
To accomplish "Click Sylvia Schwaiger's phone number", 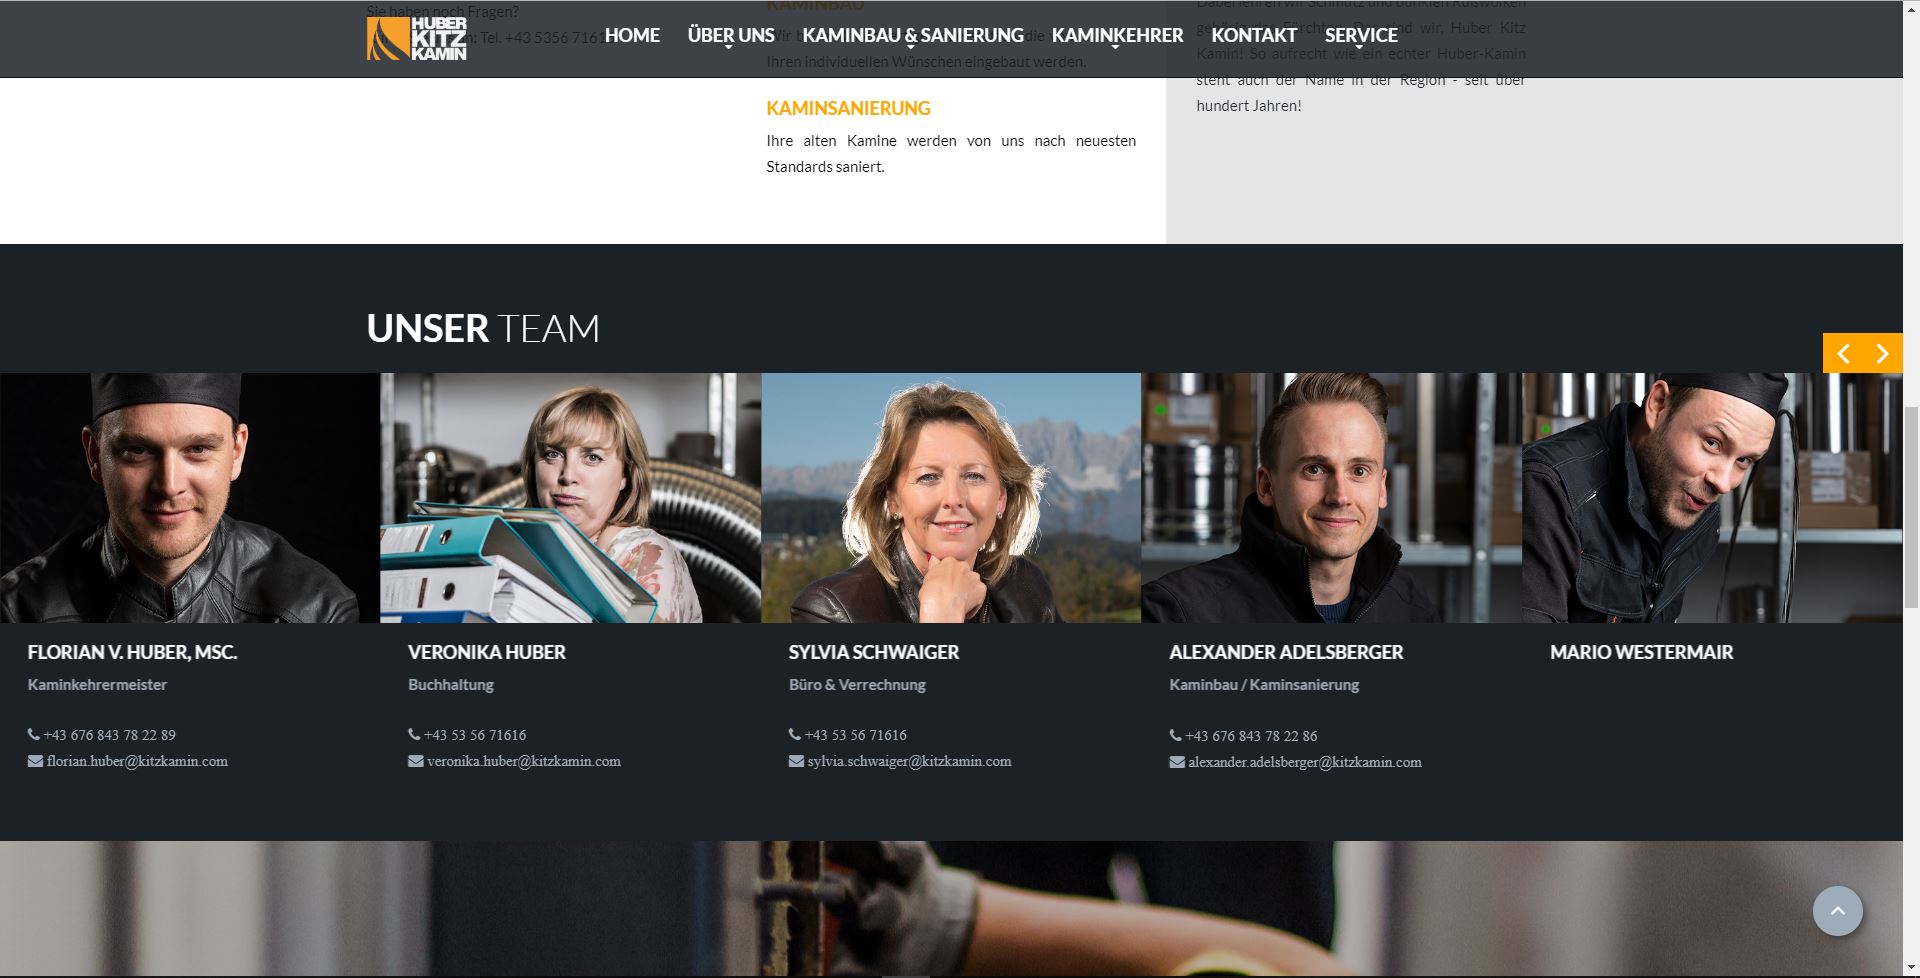I will pyautogui.click(x=856, y=735).
